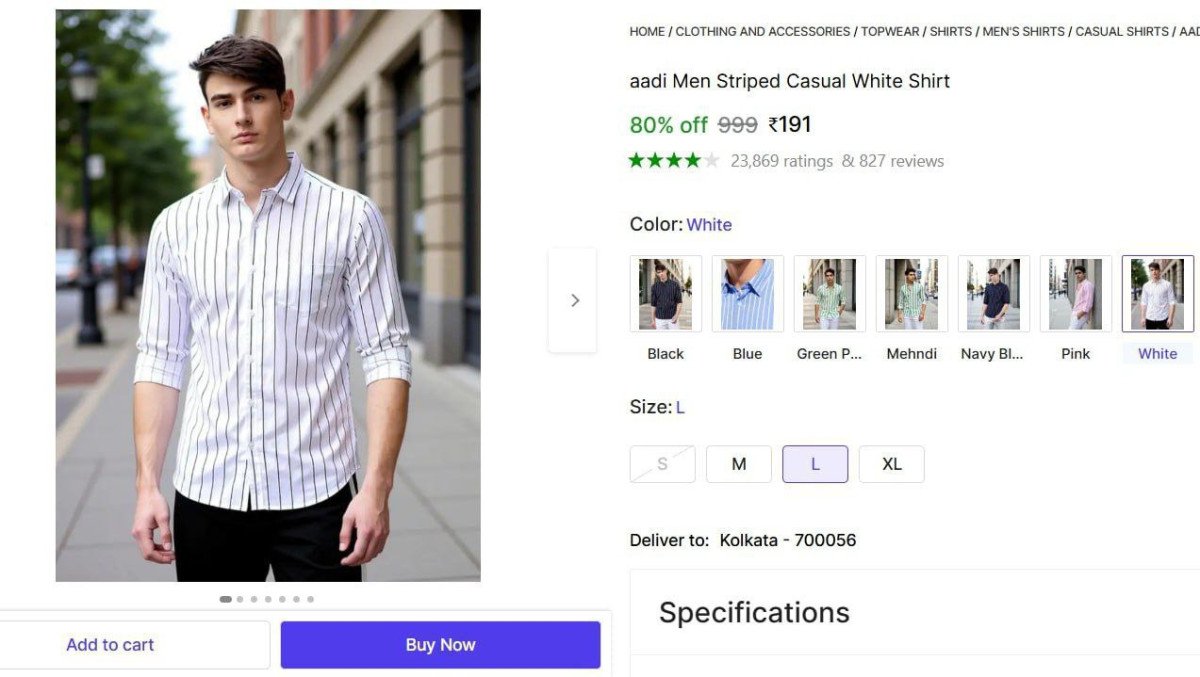Change the Kolkata delivery location
The image size is (1200, 677).
point(787,540)
